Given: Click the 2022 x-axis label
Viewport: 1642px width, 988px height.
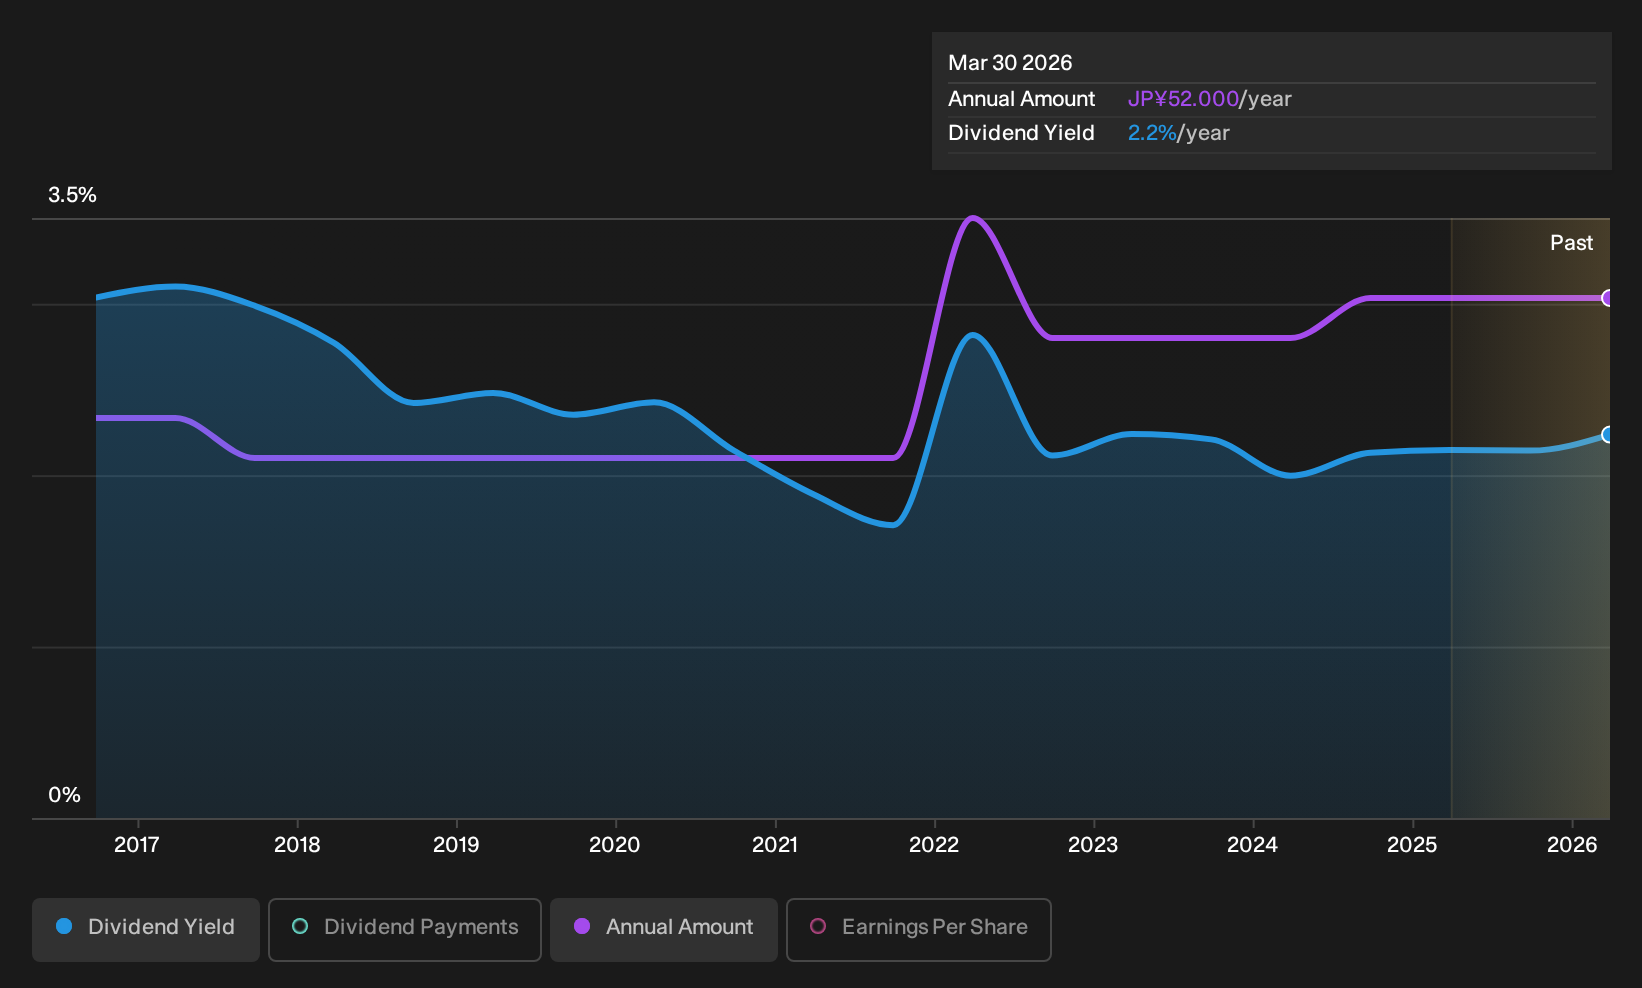Looking at the screenshot, I should tap(934, 845).
